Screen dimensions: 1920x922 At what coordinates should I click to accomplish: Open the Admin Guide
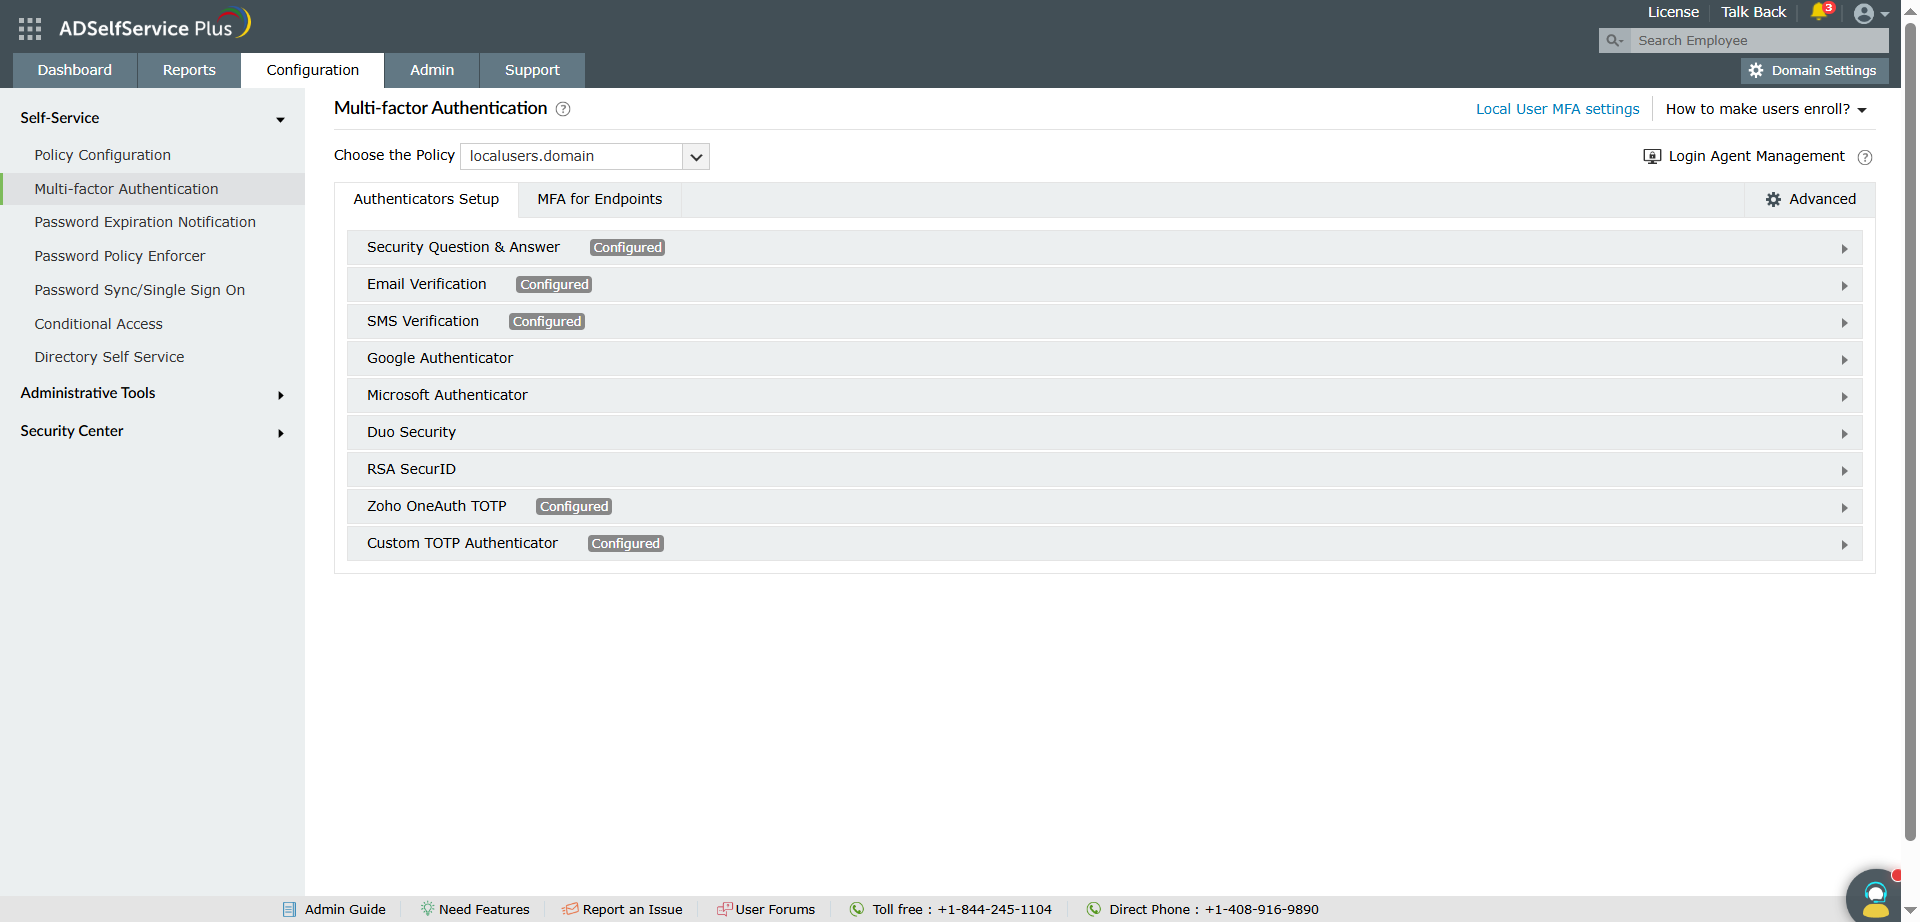pos(345,909)
